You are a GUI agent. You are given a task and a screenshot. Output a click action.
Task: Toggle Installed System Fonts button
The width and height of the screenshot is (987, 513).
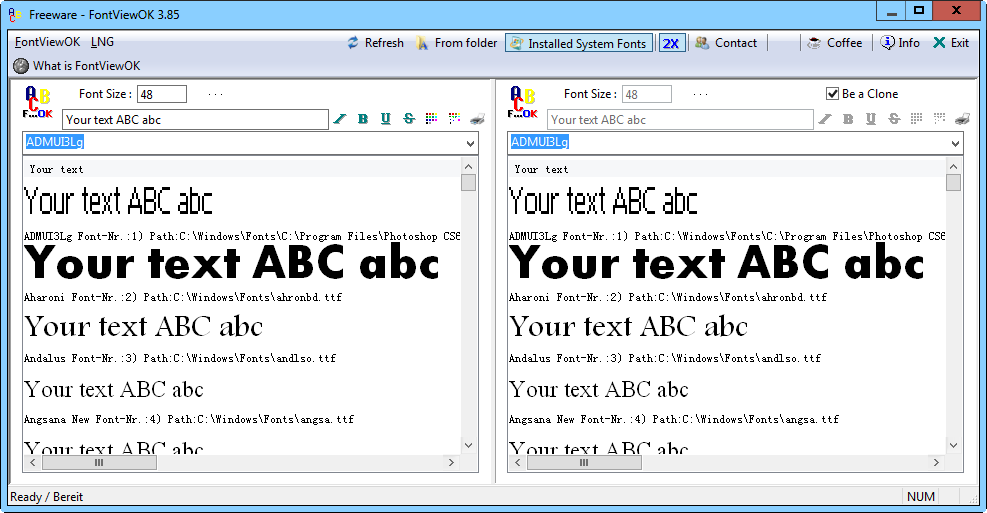(578, 43)
